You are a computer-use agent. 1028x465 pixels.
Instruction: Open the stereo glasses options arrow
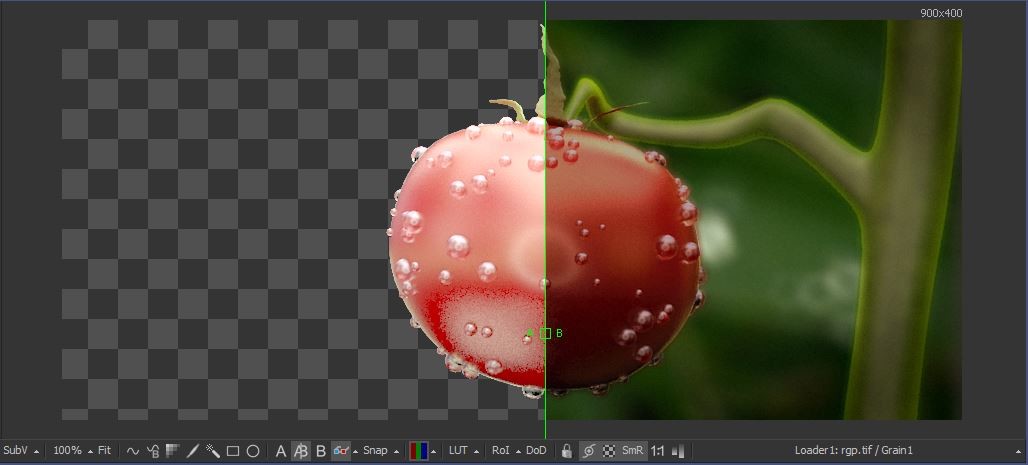tap(355, 451)
